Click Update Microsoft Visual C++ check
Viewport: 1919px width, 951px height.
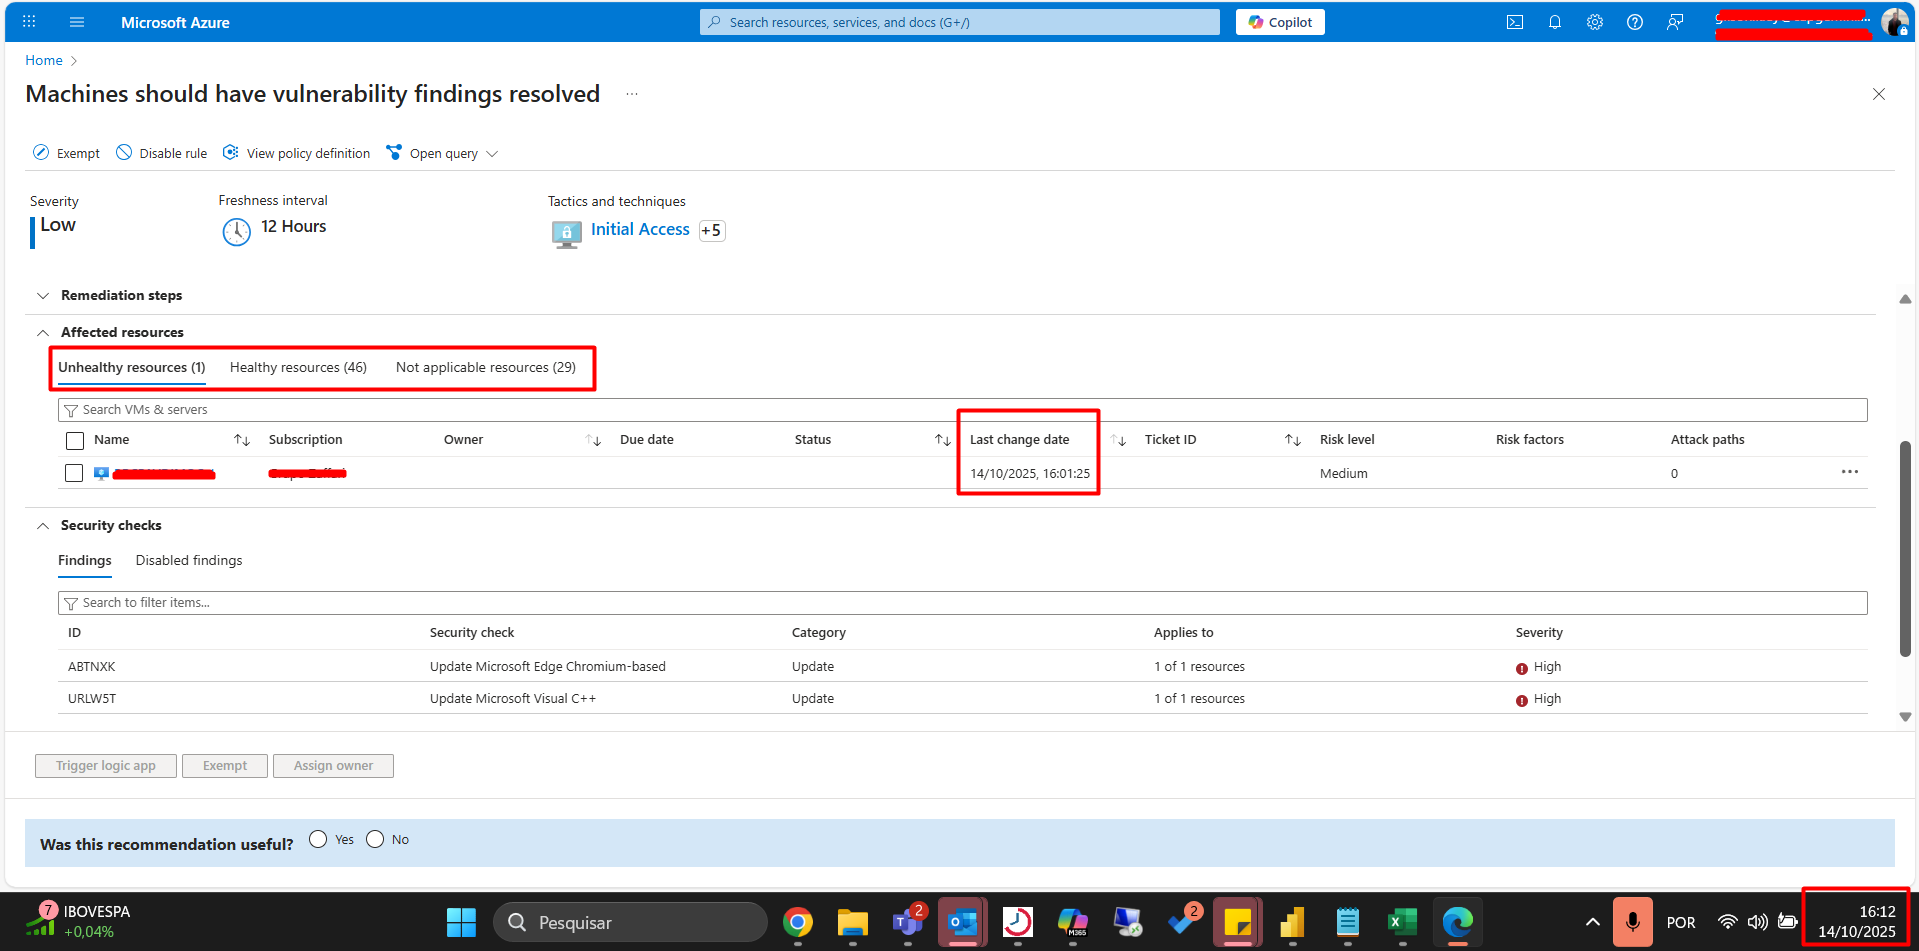[x=513, y=699]
